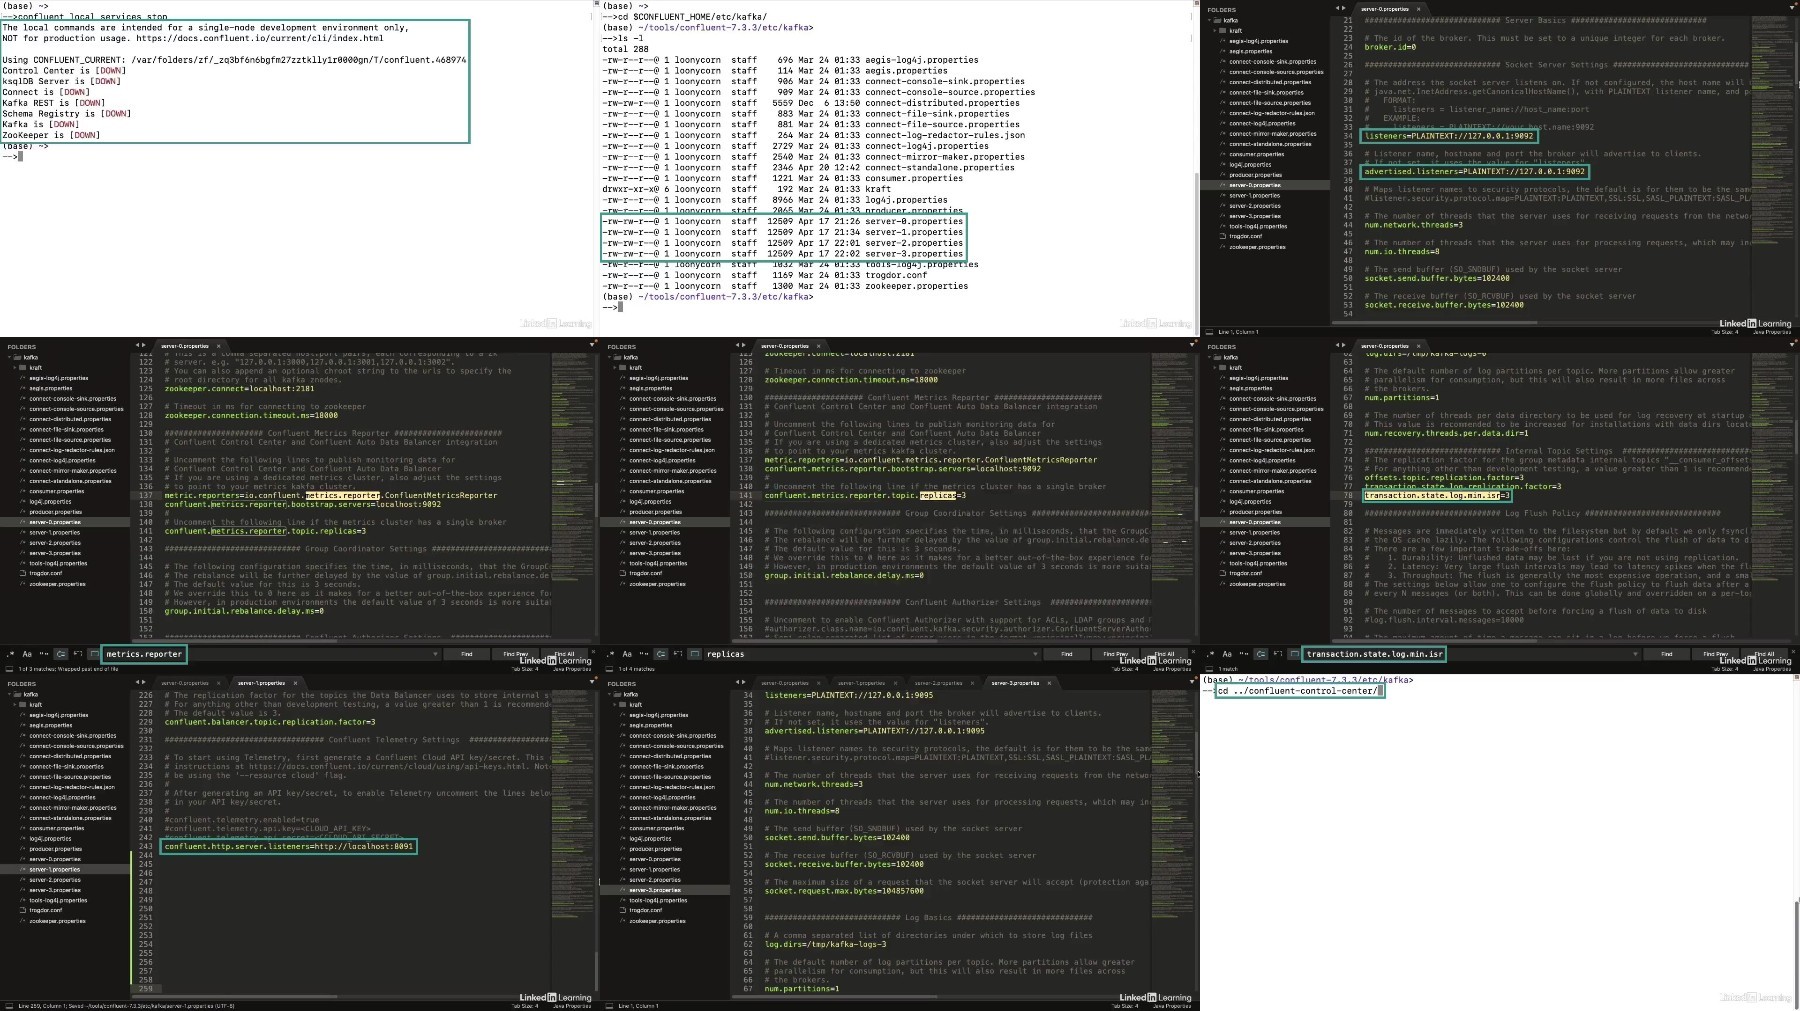Open panel switcher icon beside Line 1, Column 1 in broker.id=0 editor

point(1208,332)
